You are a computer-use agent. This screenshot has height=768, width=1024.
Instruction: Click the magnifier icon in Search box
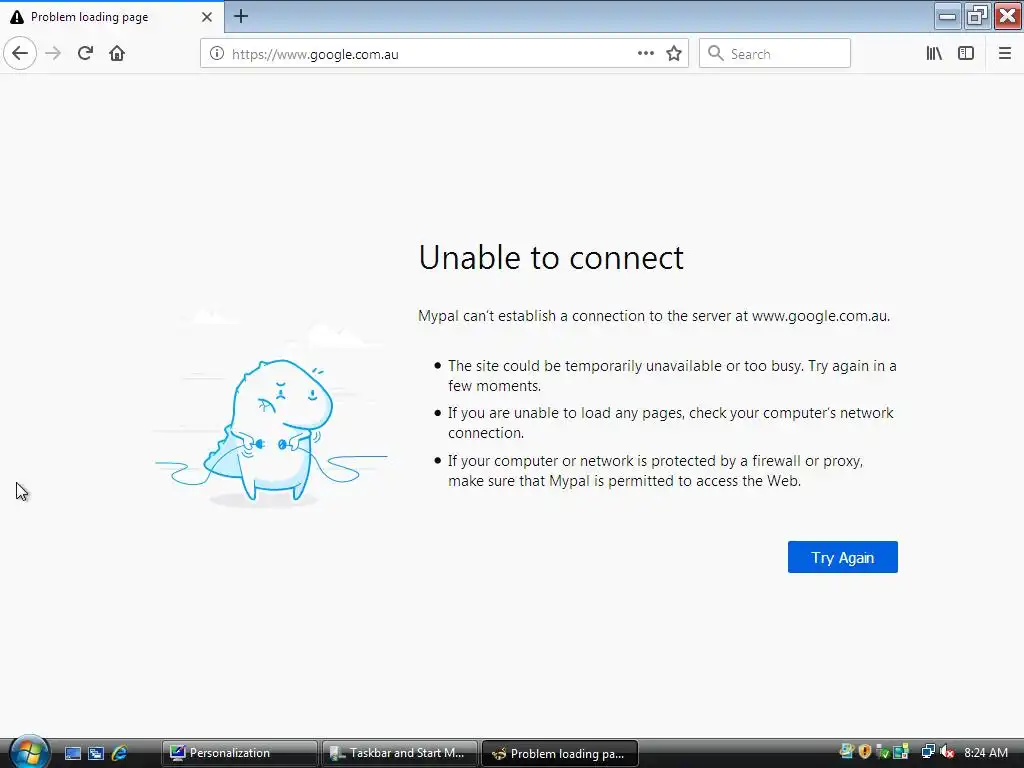(x=716, y=54)
